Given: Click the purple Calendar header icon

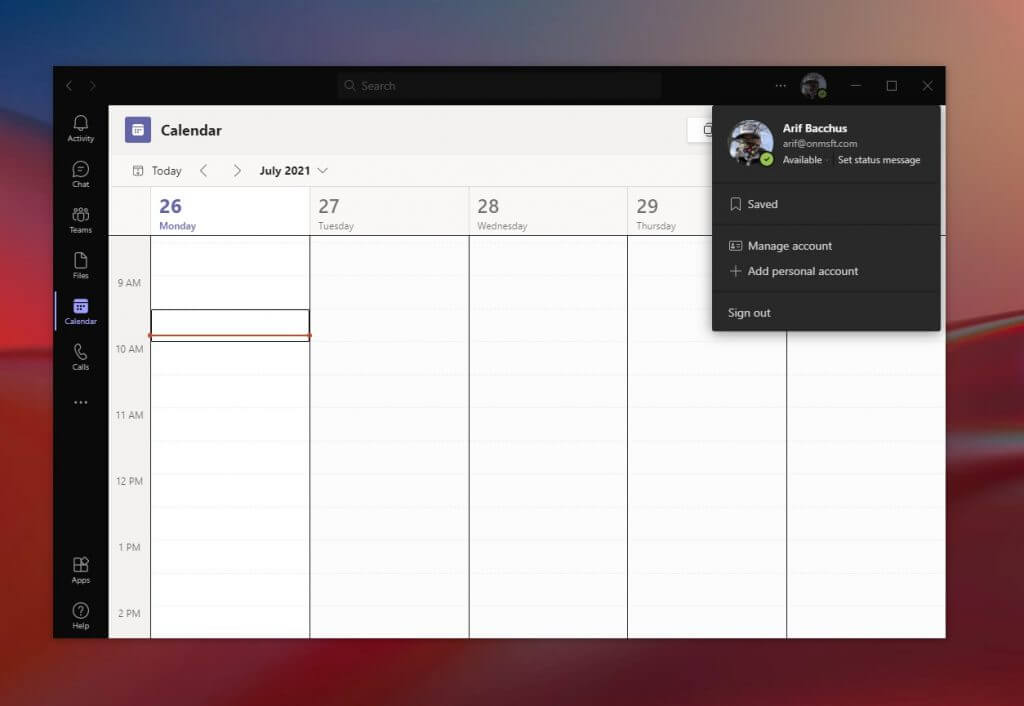Looking at the screenshot, I should coord(138,130).
